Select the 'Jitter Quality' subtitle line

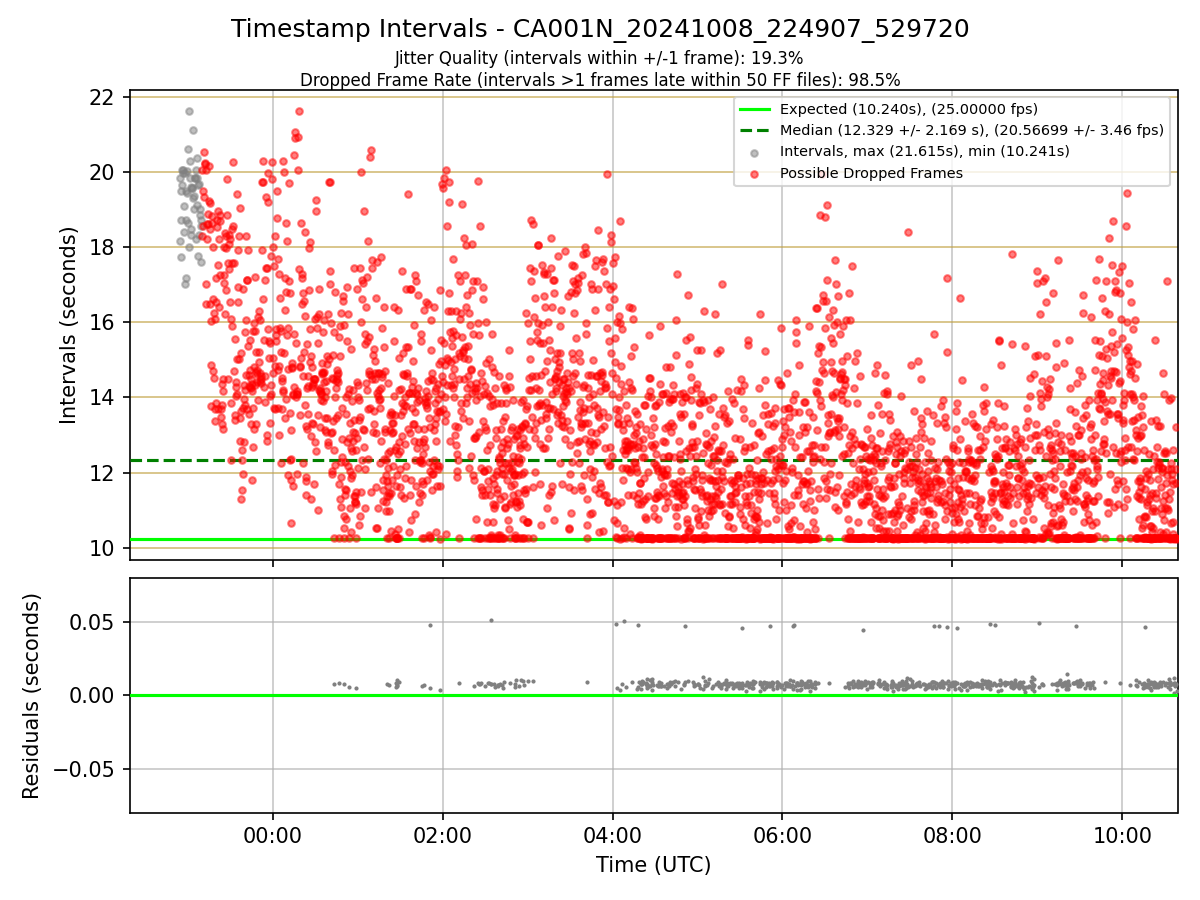tap(599, 58)
